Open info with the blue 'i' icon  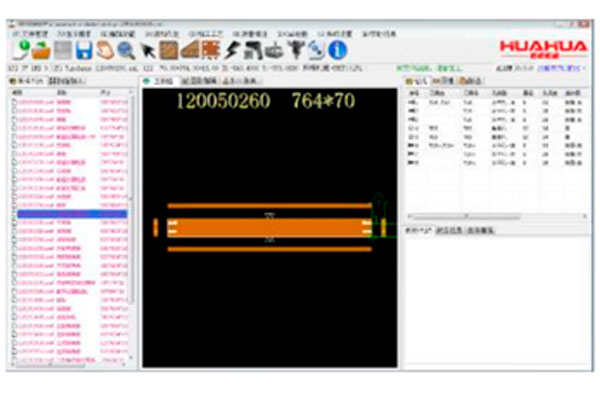coord(337,51)
